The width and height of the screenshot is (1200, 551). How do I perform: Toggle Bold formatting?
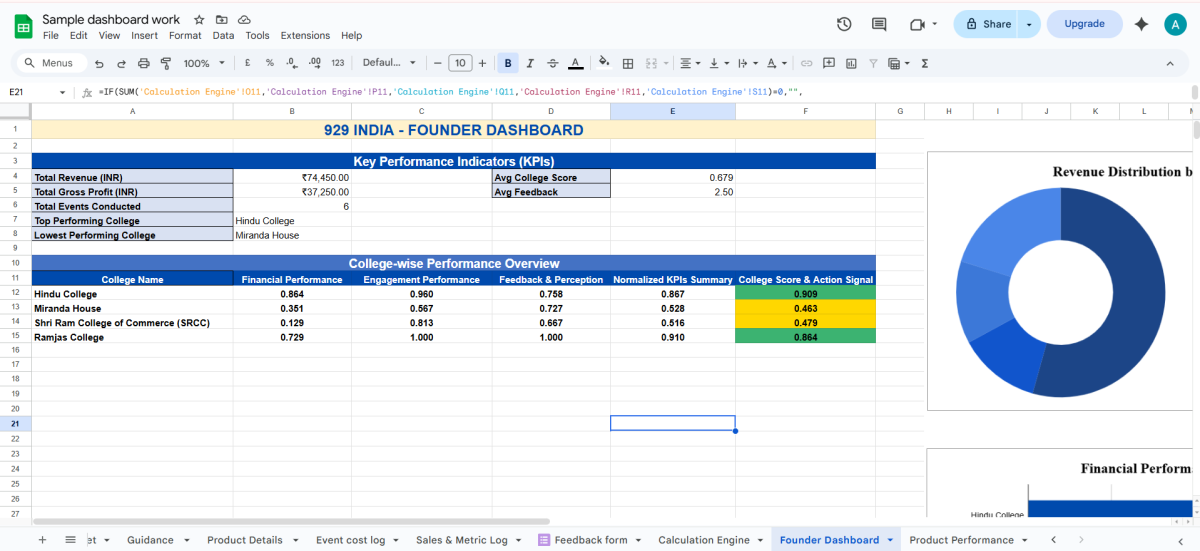click(x=508, y=63)
